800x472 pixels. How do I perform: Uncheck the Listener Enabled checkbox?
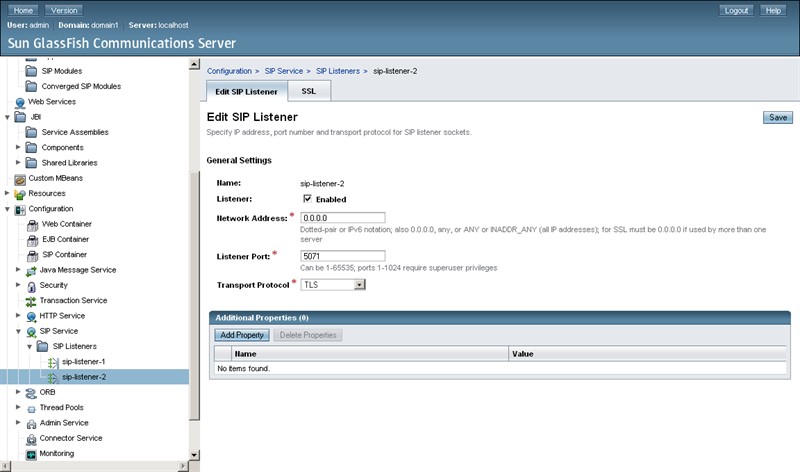[307, 199]
